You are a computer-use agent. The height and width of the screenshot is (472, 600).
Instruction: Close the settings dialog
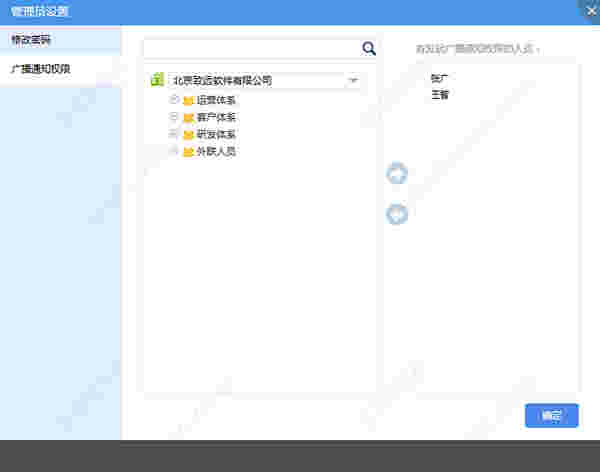(591, 11)
